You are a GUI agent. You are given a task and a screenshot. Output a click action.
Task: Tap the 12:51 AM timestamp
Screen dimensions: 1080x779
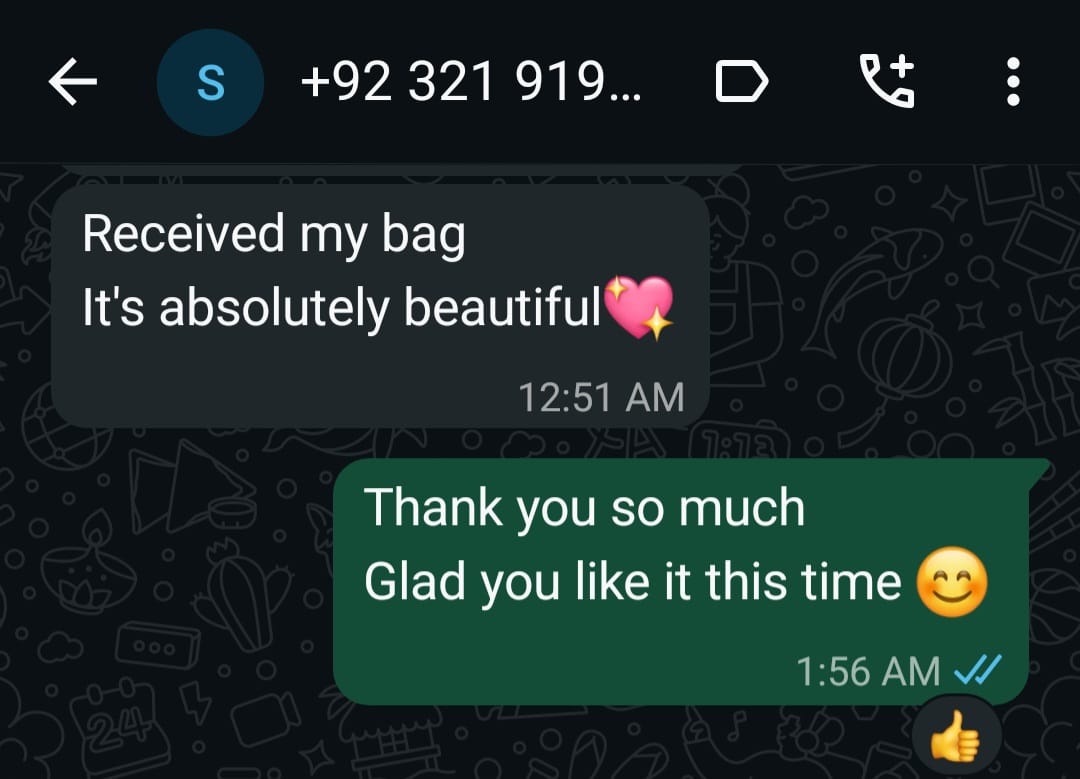point(601,397)
